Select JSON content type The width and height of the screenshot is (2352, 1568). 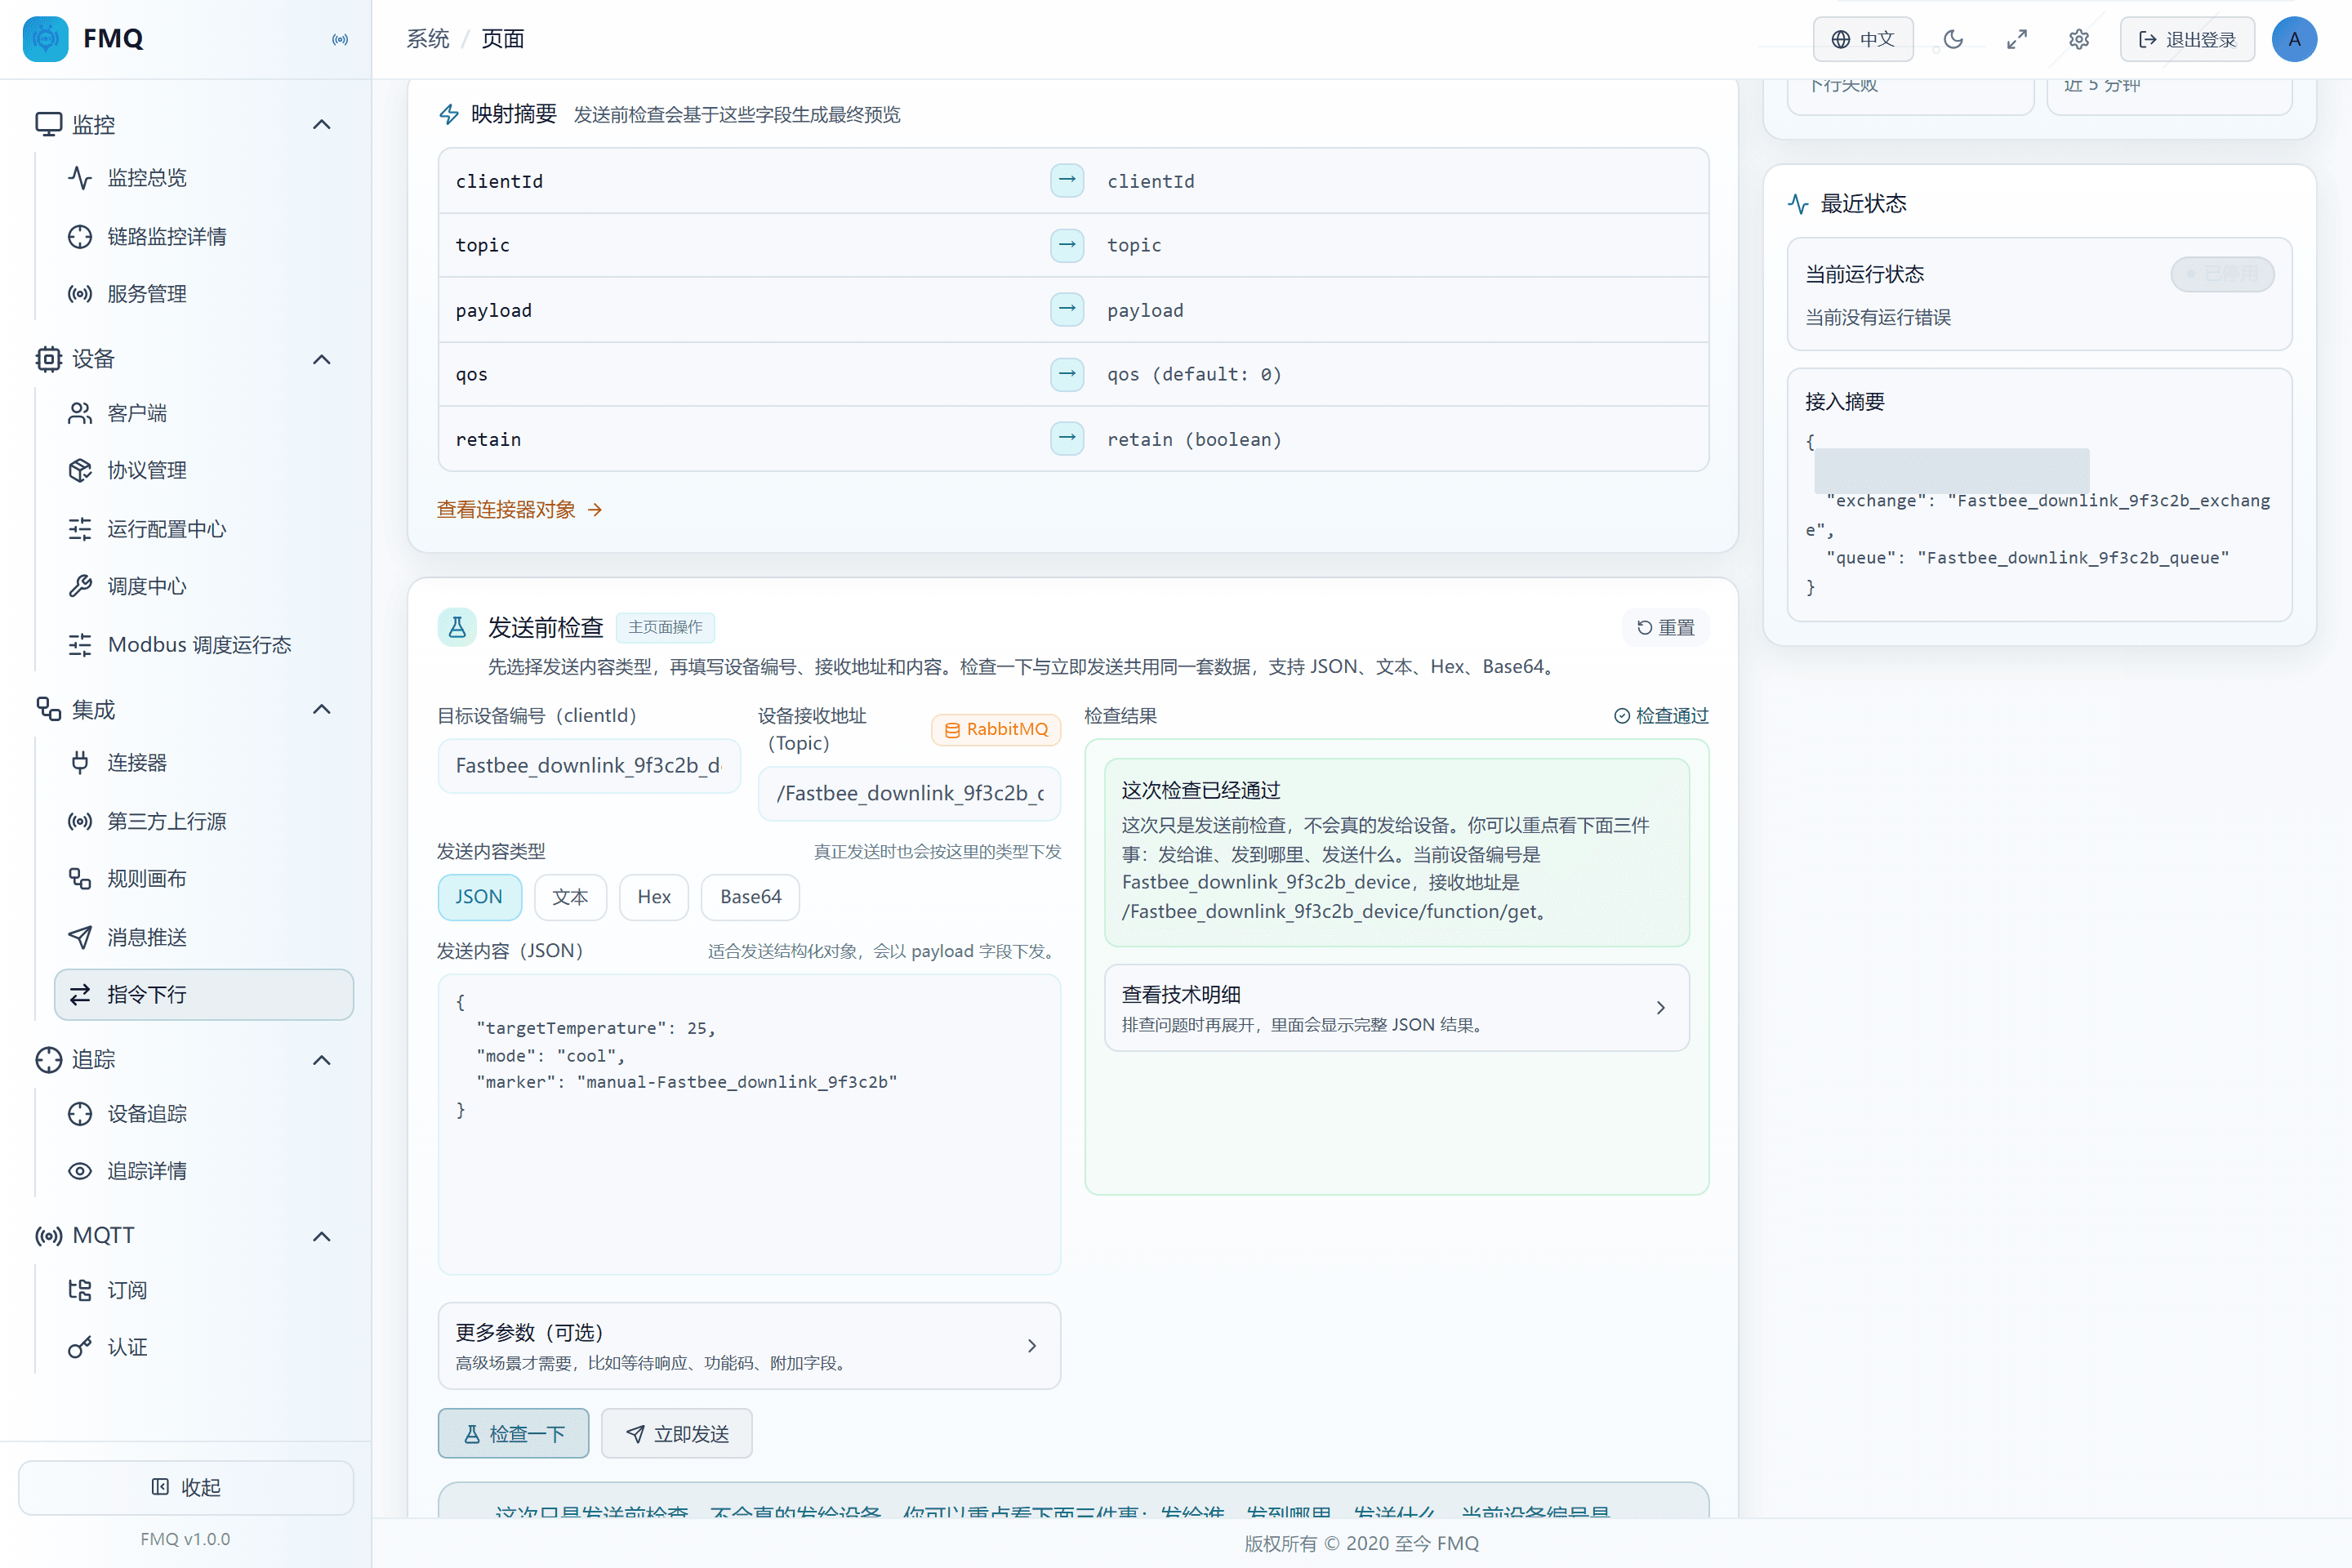(479, 897)
